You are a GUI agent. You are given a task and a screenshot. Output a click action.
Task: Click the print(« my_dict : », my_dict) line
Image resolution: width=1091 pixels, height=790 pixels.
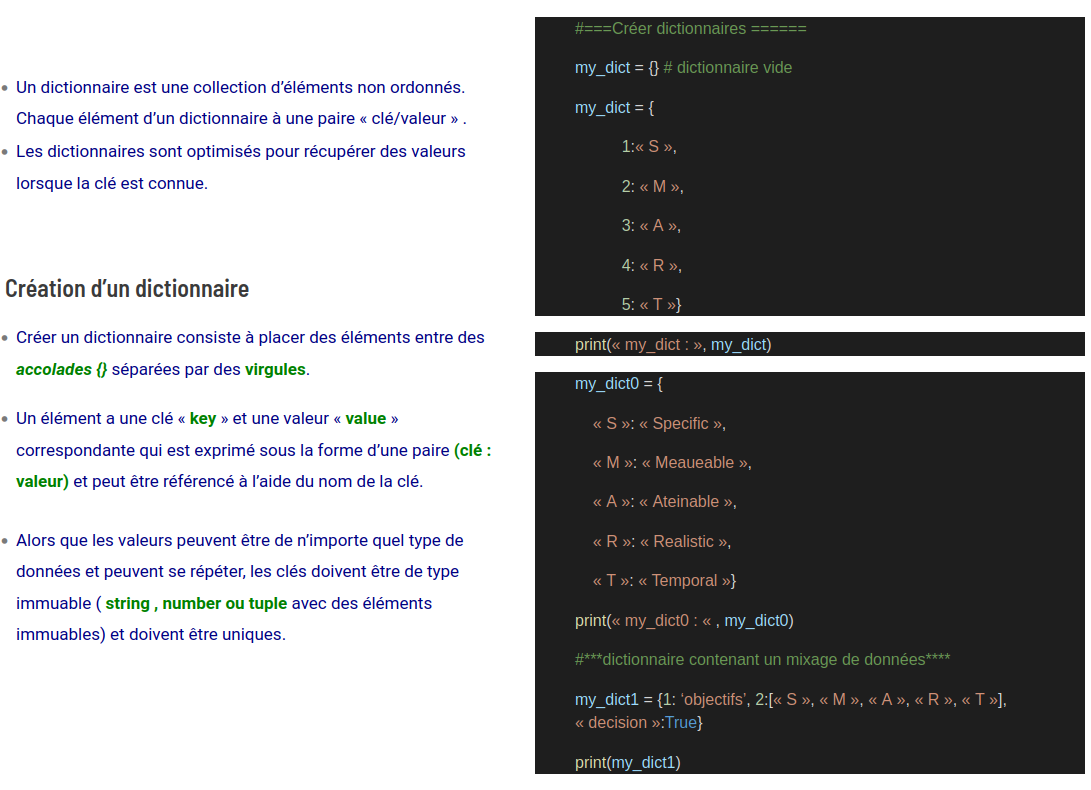pyautogui.click(x=673, y=344)
